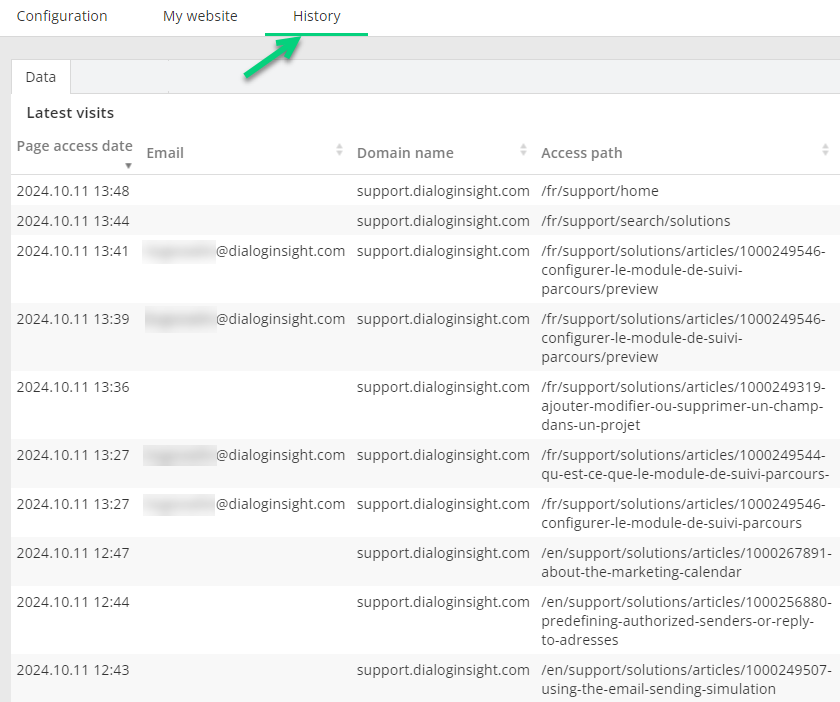Viewport: 840px width, 702px height.
Task: Select date cell 2024.10.11 12:44
Action: [x=73, y=602]
